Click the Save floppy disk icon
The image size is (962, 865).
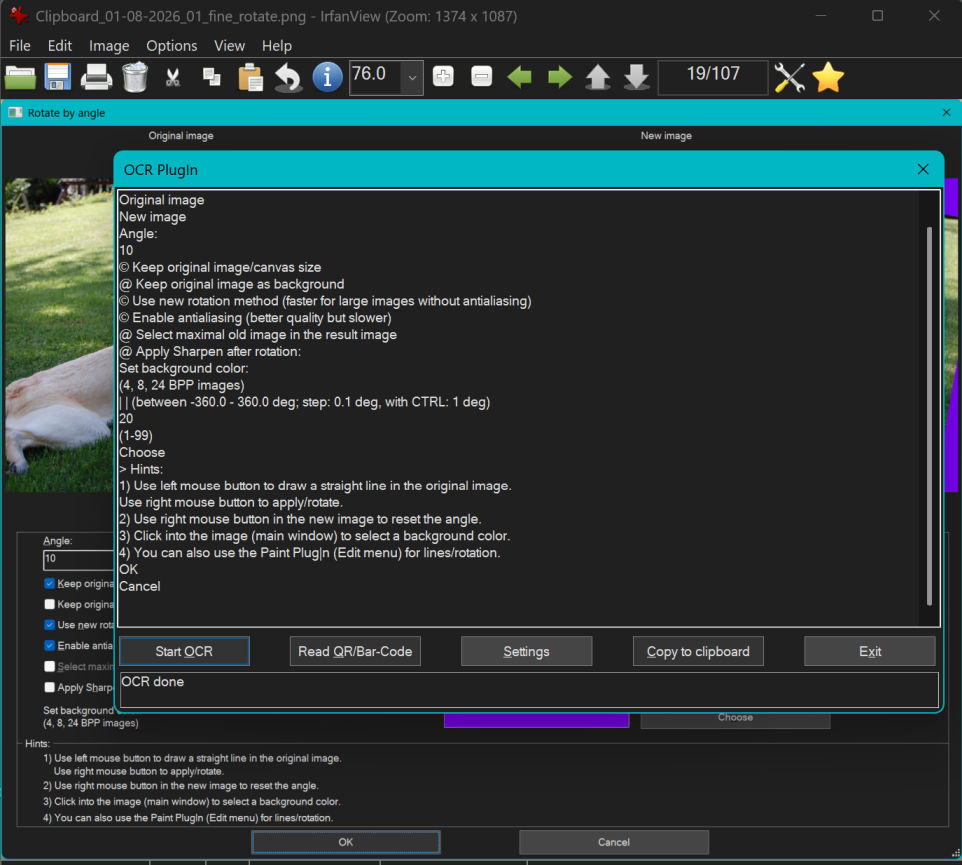pos(58,77)
